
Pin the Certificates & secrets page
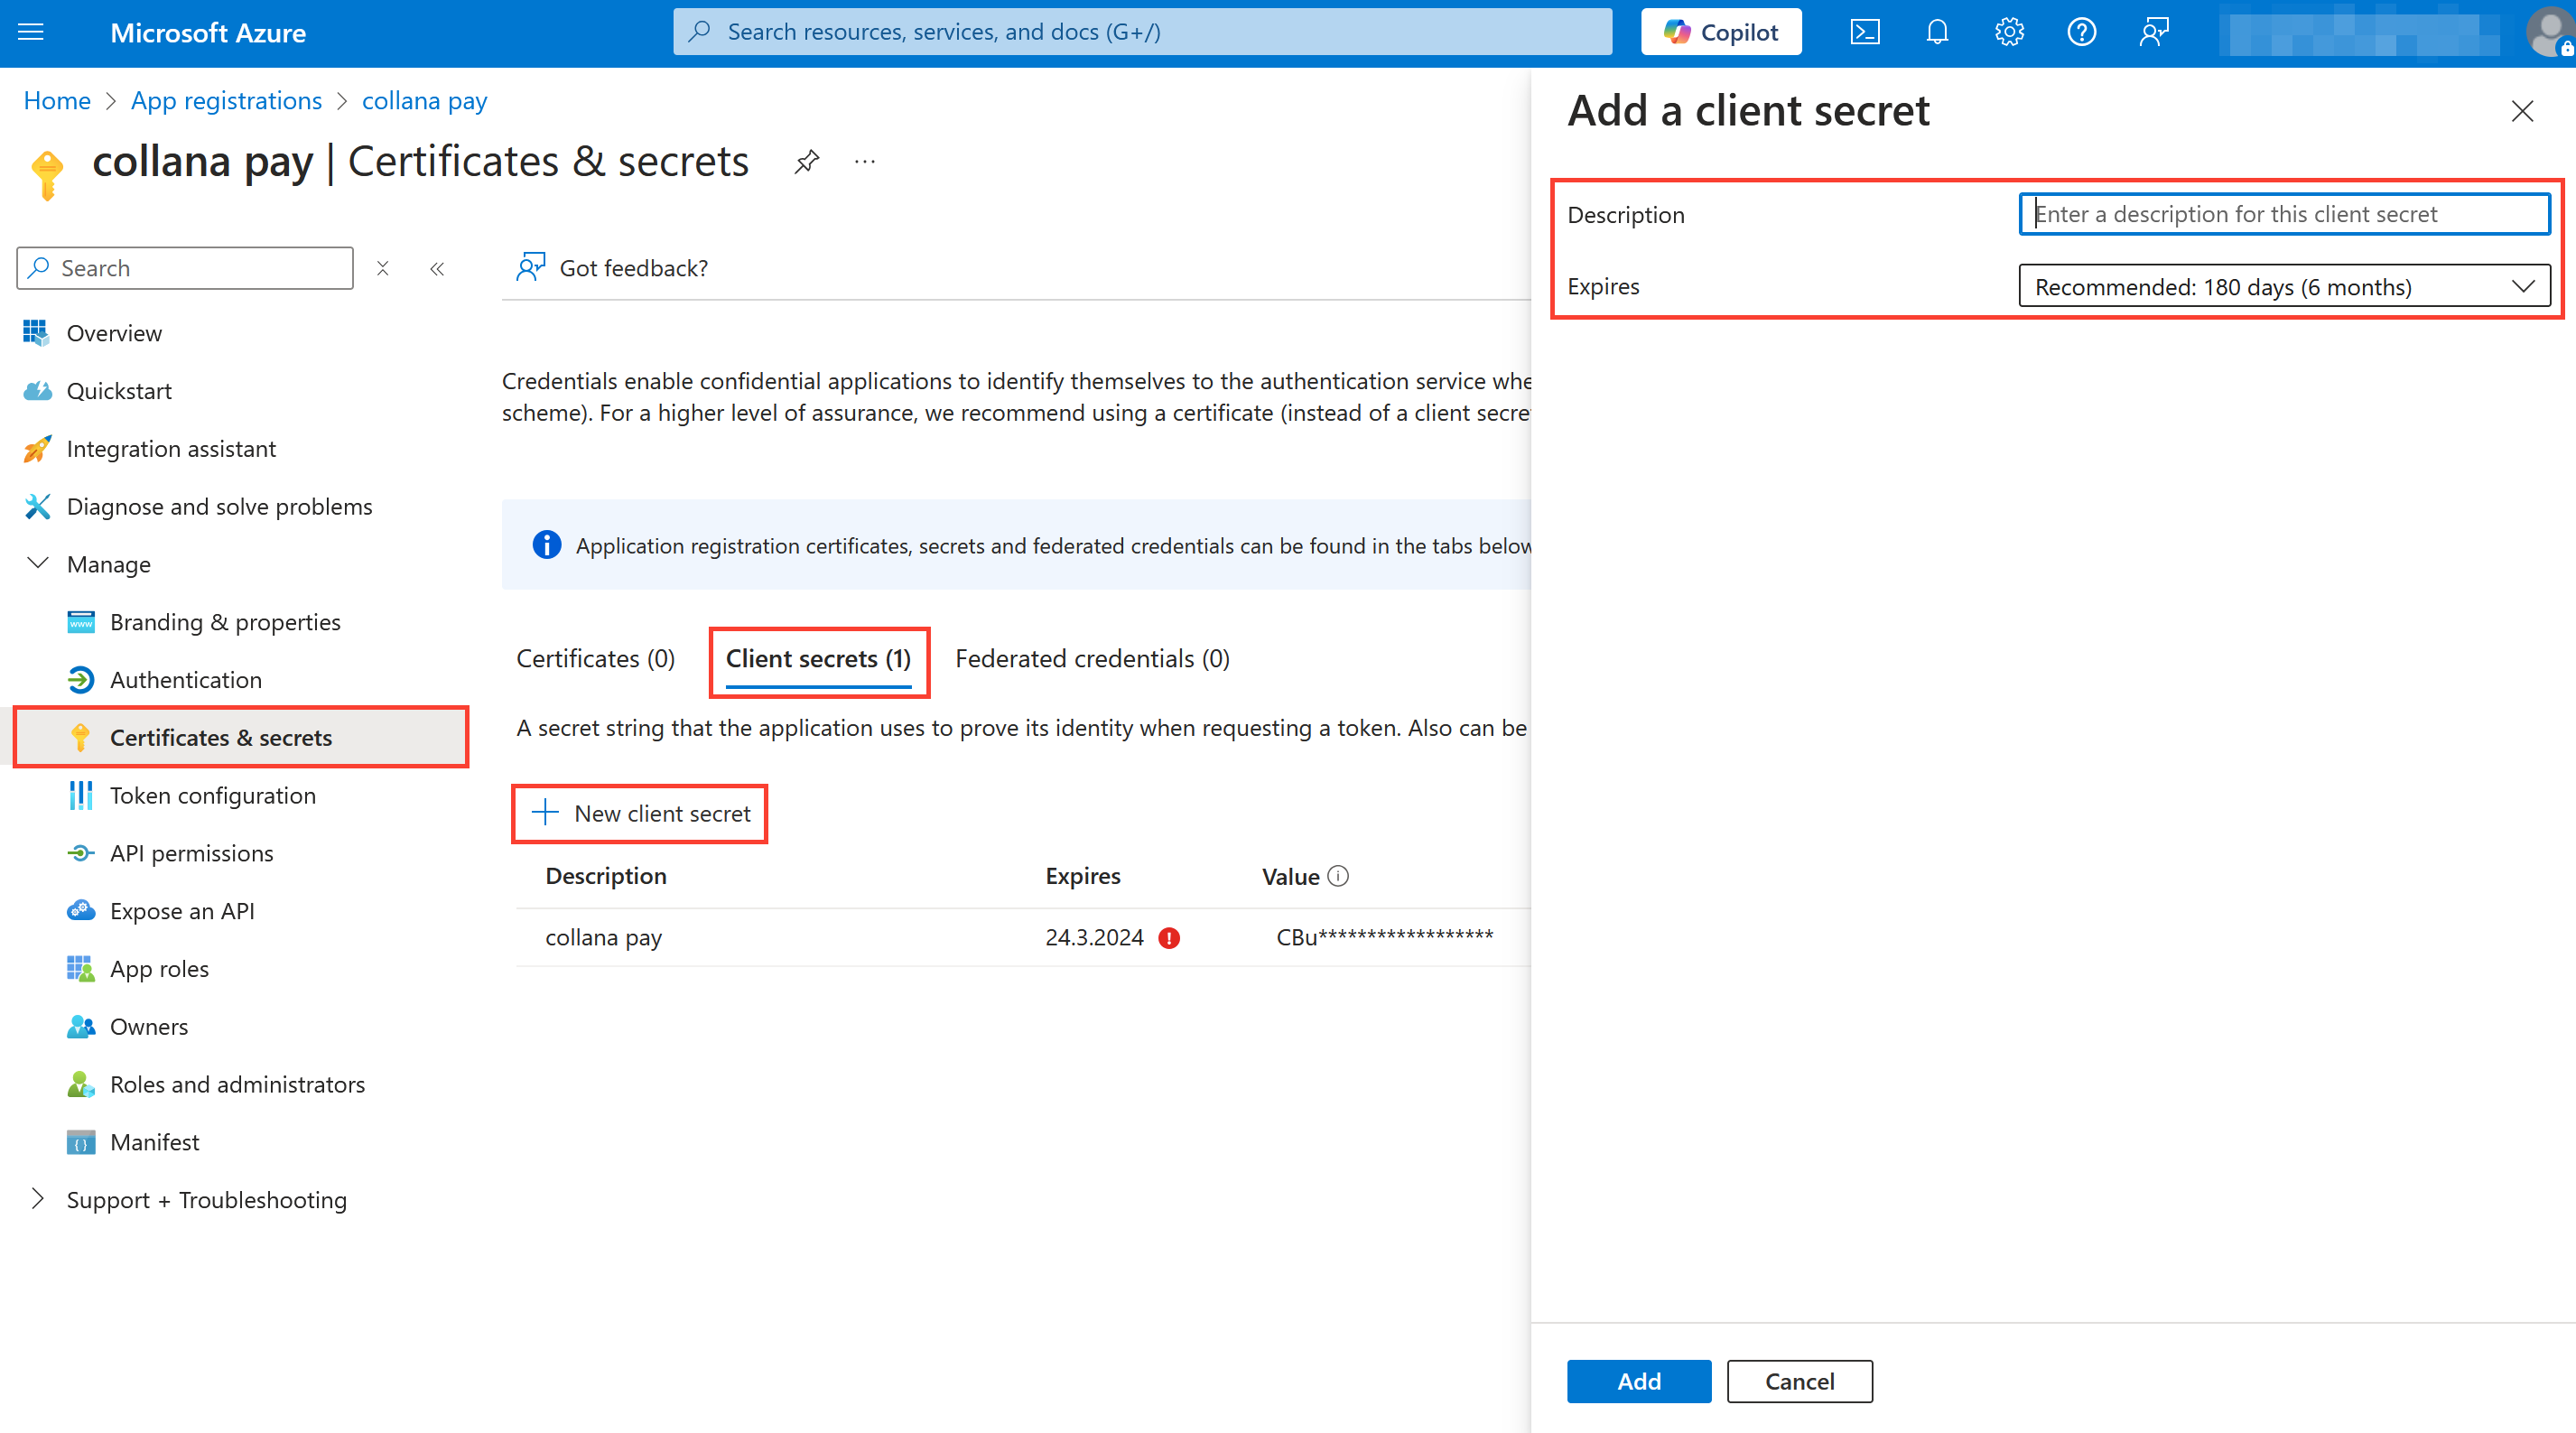tap(807, 161)
